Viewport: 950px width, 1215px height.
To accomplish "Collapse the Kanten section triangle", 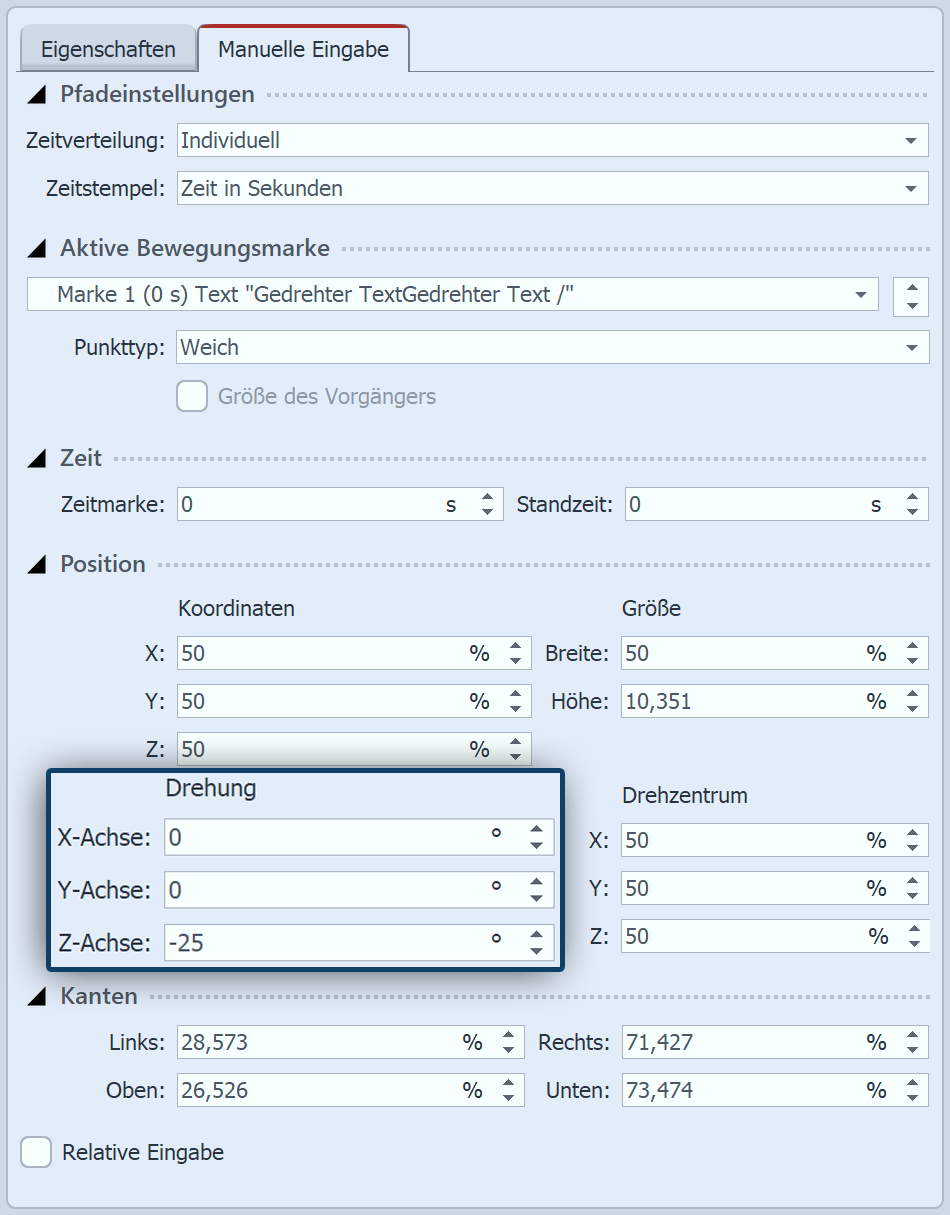I will point(38,996).
